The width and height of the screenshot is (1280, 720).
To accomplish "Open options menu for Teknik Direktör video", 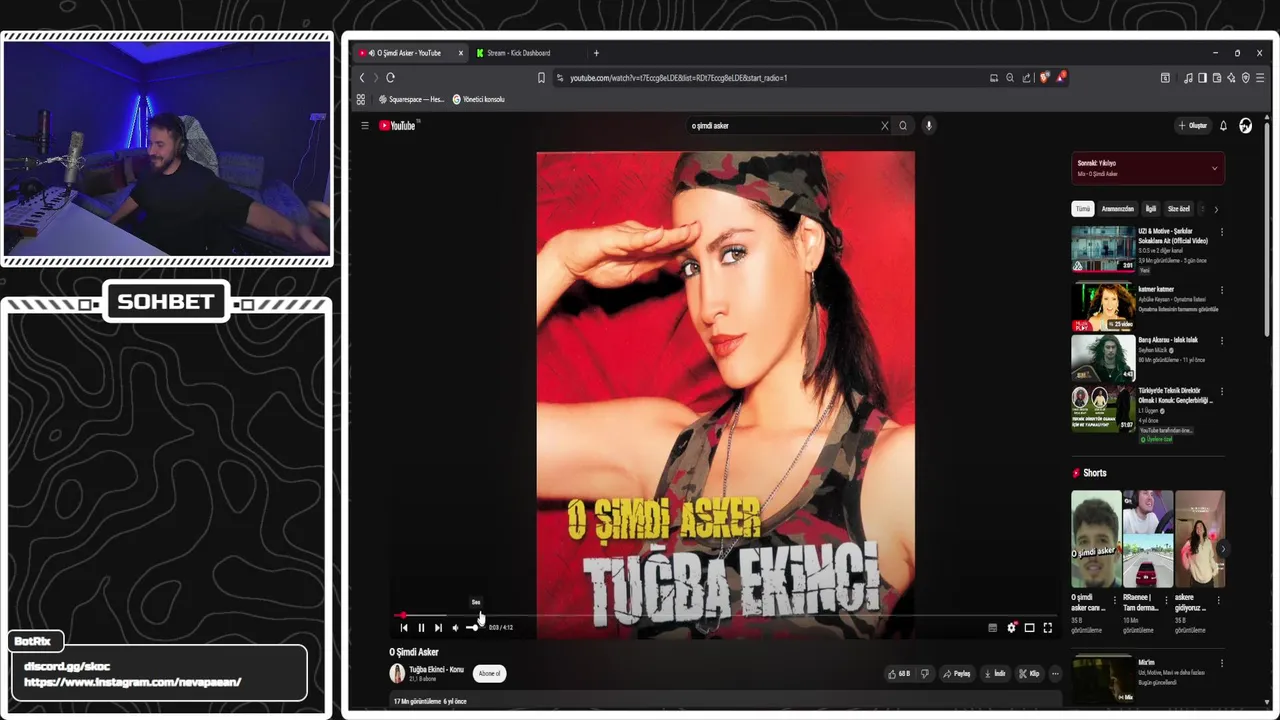I will (1221, 392).
